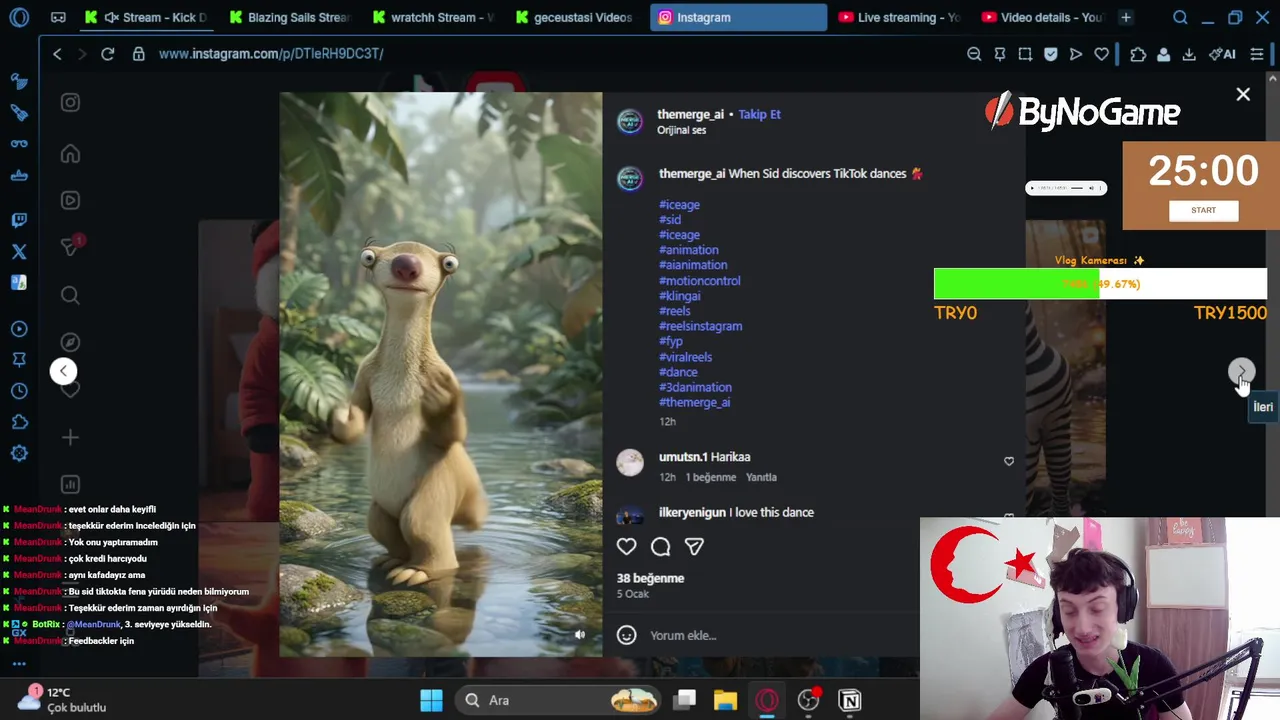Show more sidebar options ellipsis
Image resolution: width=1280 pixels, height=720 pixels.
point(19,664)
